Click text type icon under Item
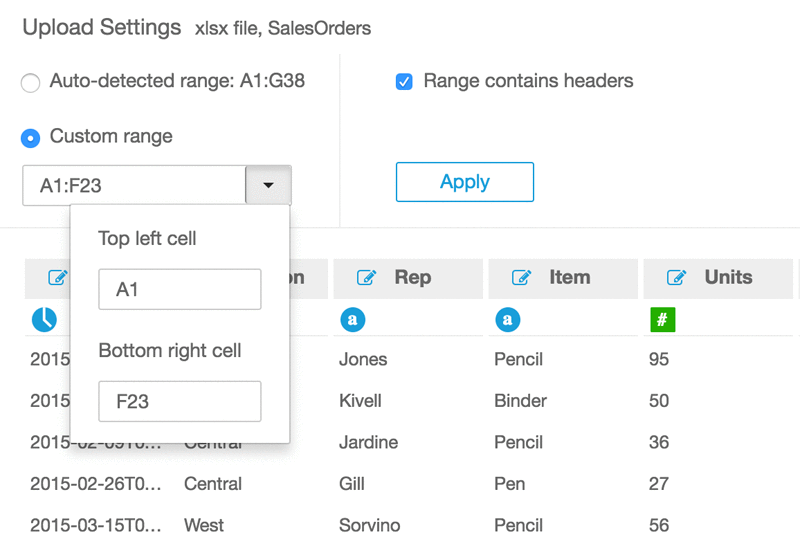 pyautogui.click(x=507, y=320)
